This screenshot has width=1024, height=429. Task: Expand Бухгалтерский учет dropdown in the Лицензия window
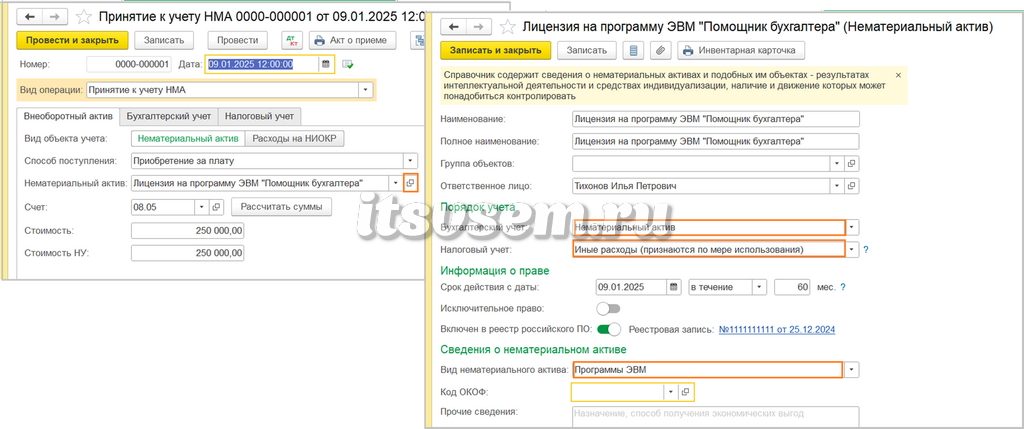(852, 227)
